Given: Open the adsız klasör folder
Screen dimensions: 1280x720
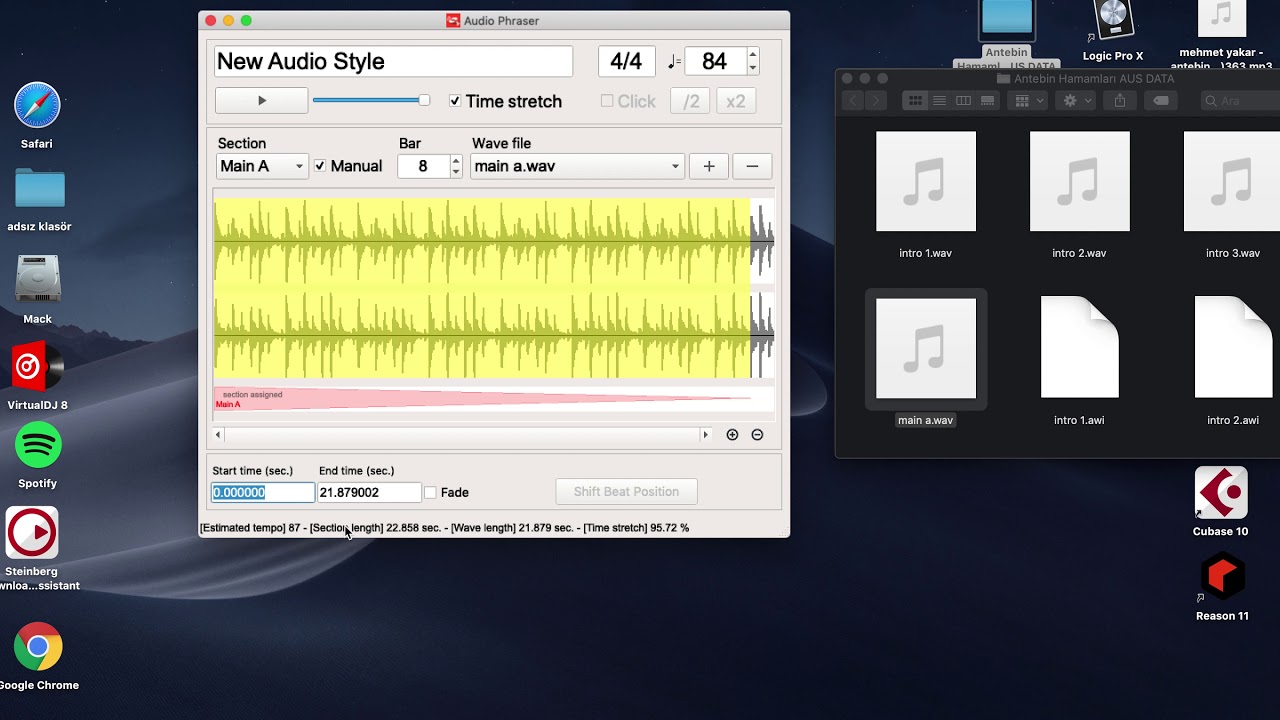Looking at the screenshot, I should click(x=40, y=189).
